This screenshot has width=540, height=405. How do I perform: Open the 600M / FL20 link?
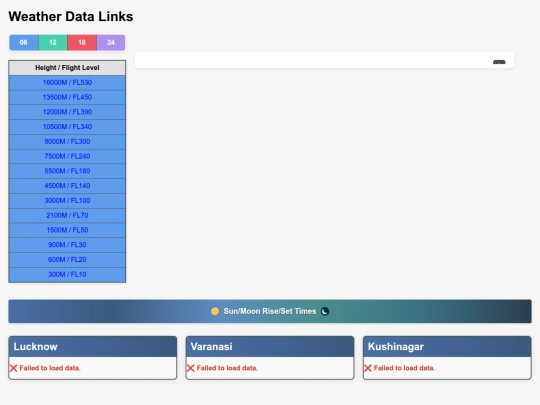coord(67,260)
